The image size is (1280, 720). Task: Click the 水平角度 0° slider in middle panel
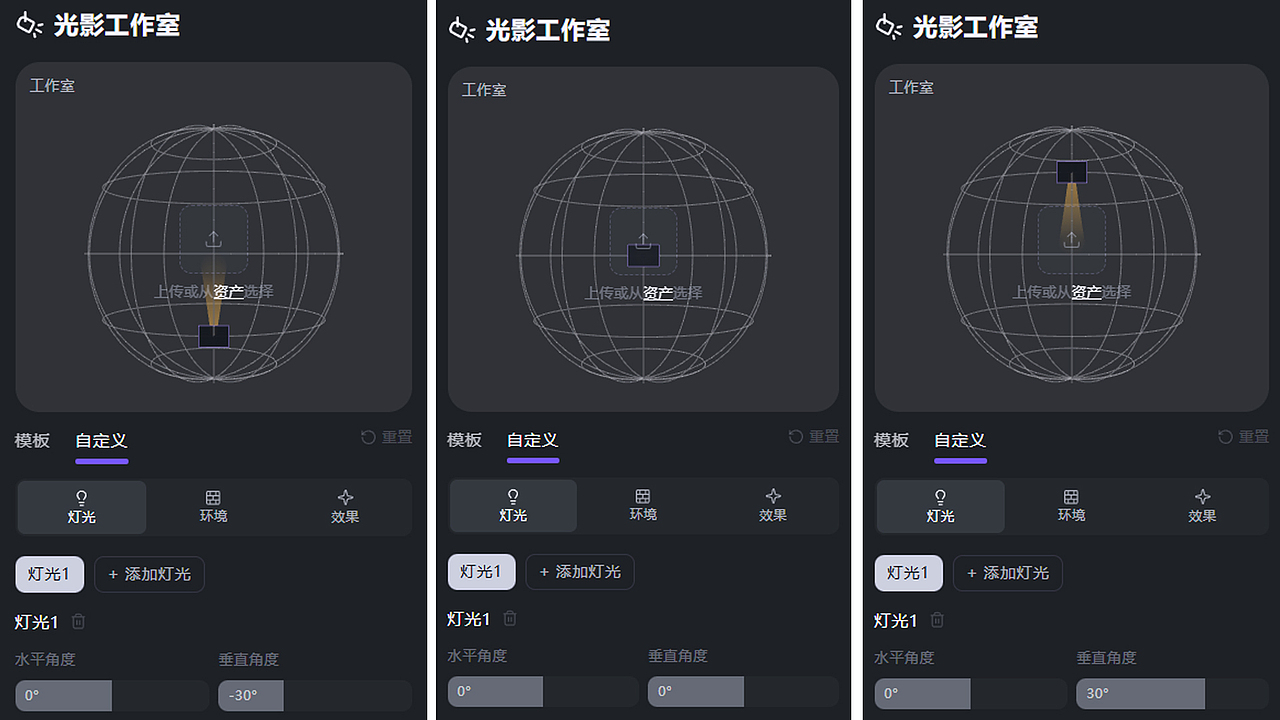tap(543, 691)
